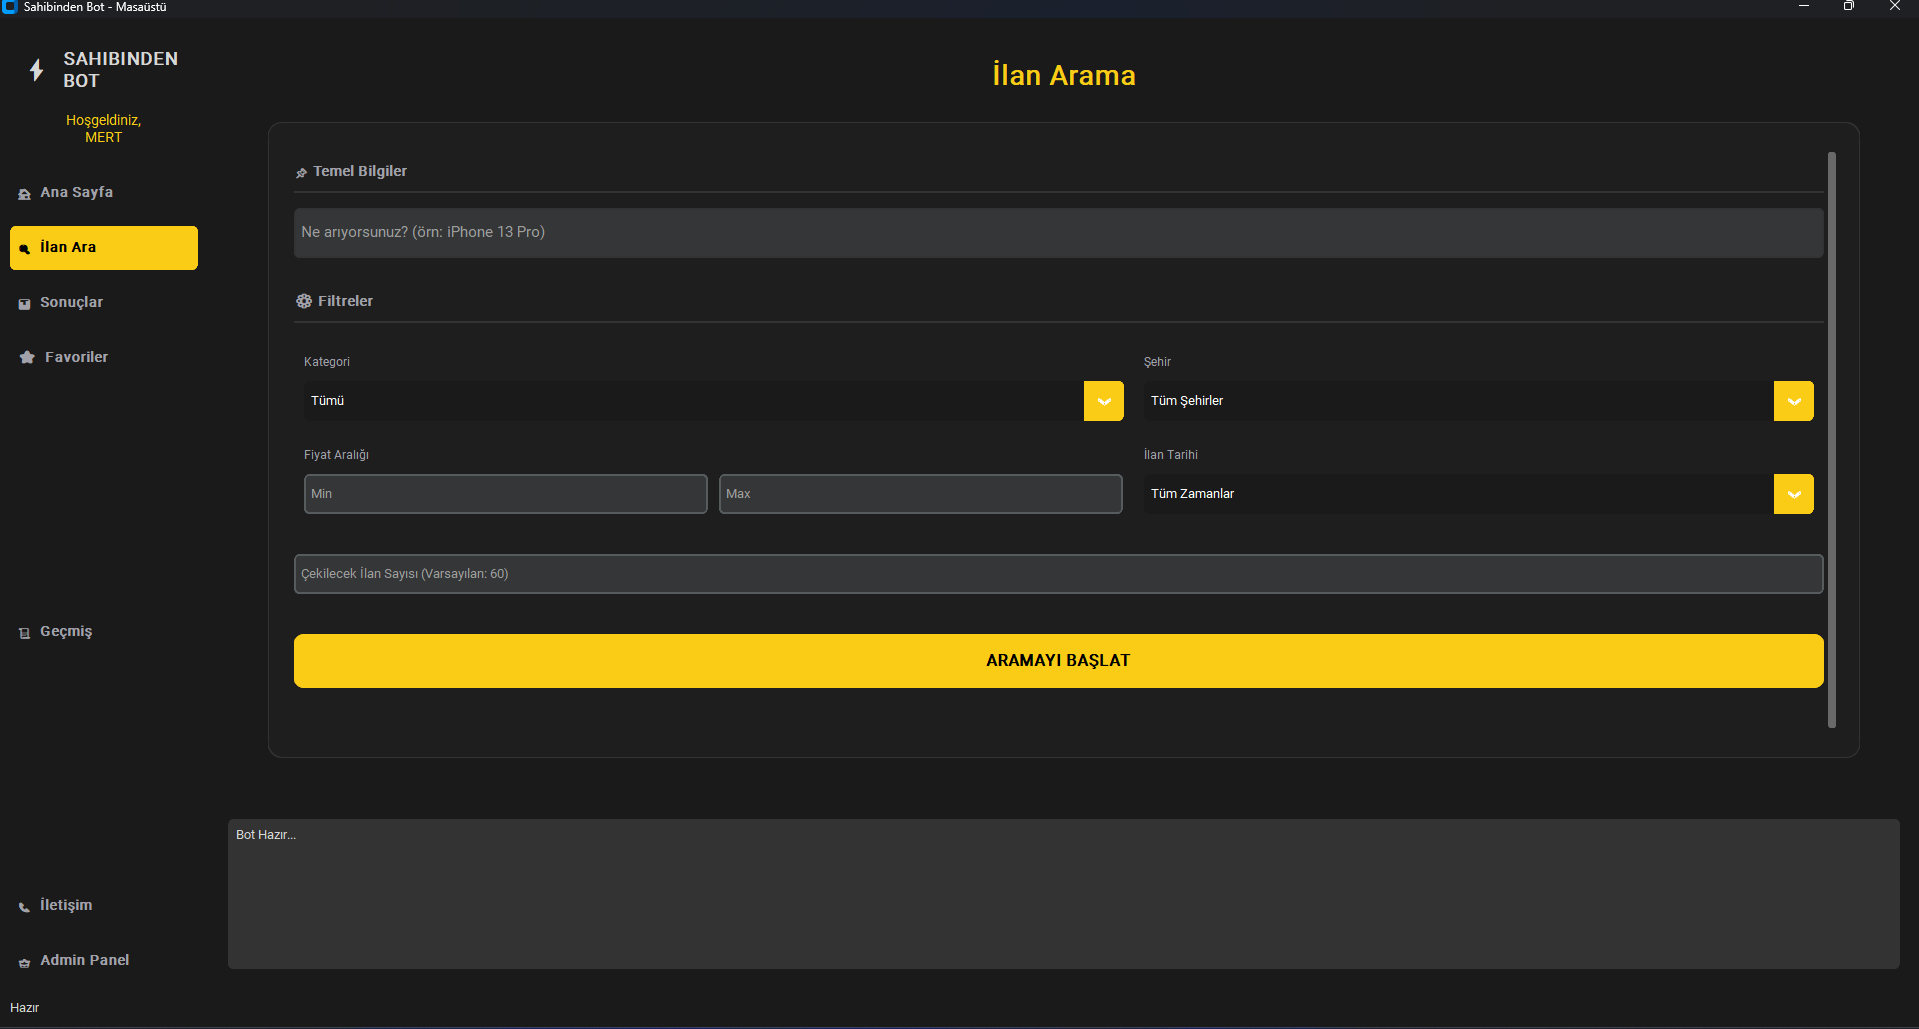
Task: Click the house icon beside Ana Sayfa
Action: tap(25, 194)
